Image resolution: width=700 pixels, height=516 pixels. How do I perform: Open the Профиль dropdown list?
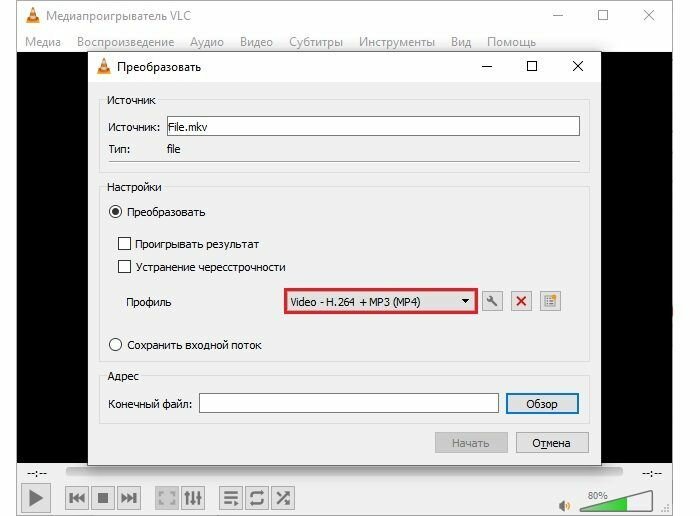(381, 302)
